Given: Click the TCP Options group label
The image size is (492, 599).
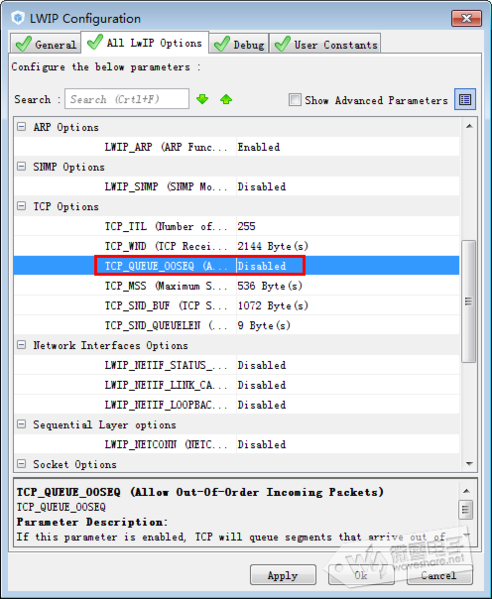Looking at the screenshot, I should 66,207.
